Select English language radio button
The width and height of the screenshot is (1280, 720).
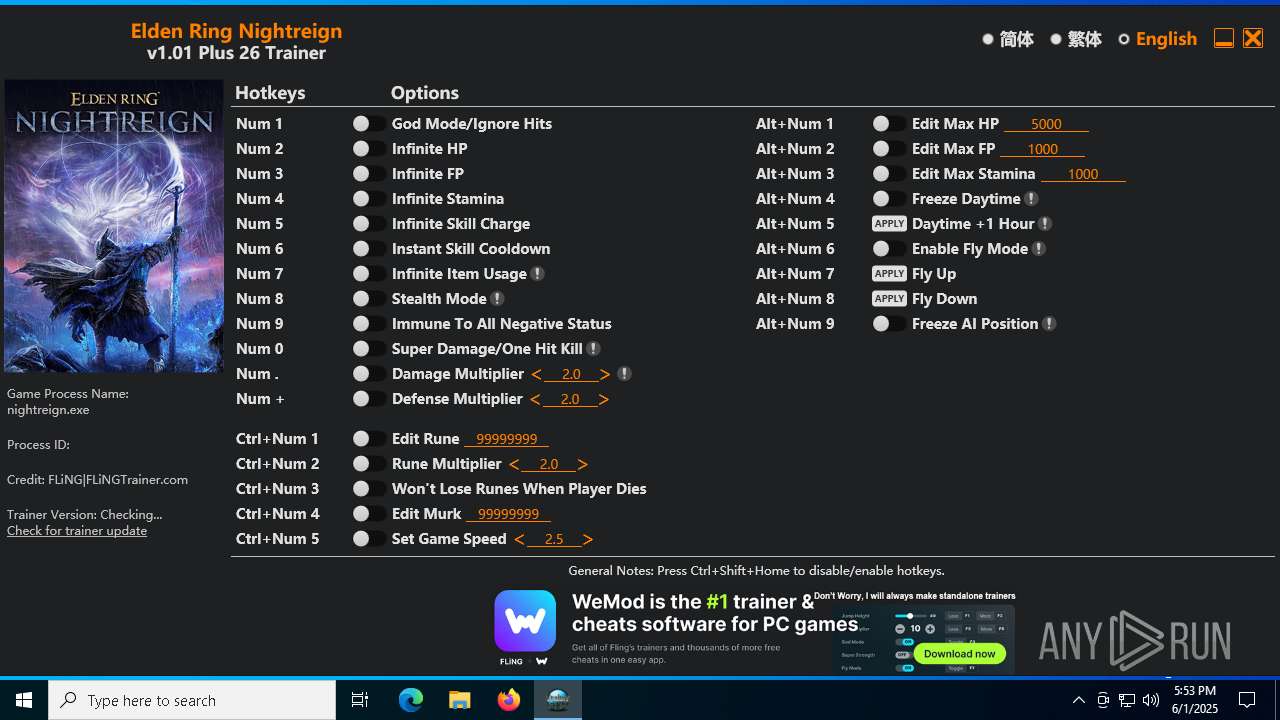1124,39
